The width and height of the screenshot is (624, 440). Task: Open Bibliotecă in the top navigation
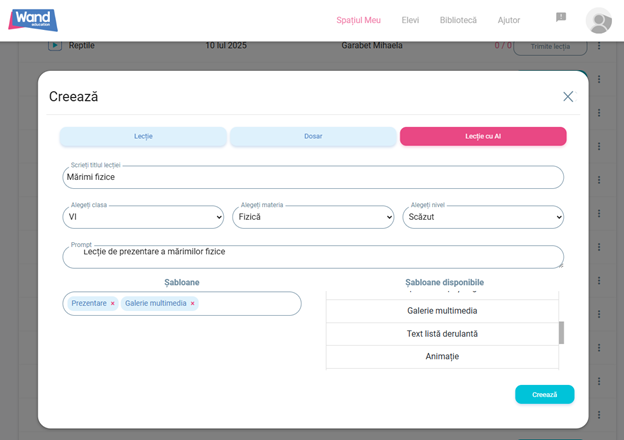[458, 20]
